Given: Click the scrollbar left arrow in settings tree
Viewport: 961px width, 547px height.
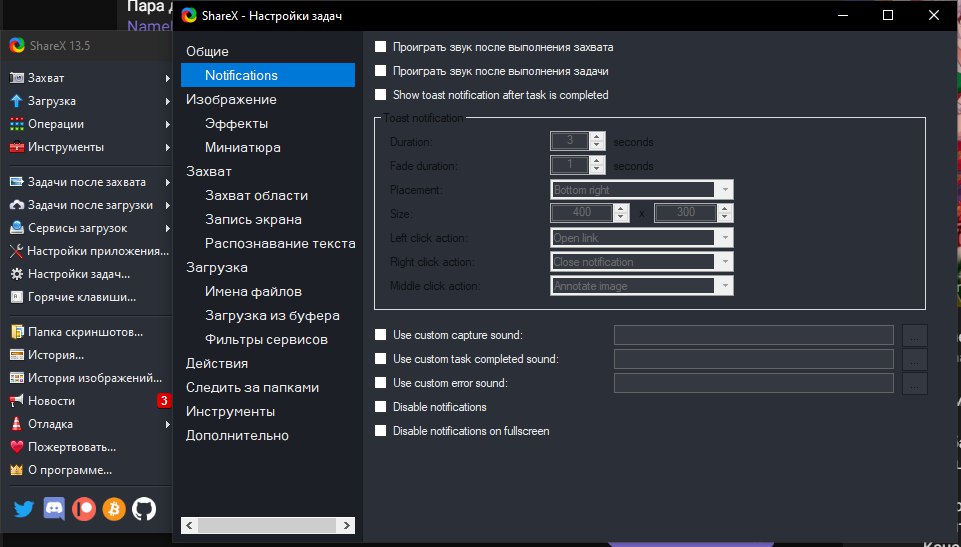Looking at the screenshot, I should tap(189, 526).
